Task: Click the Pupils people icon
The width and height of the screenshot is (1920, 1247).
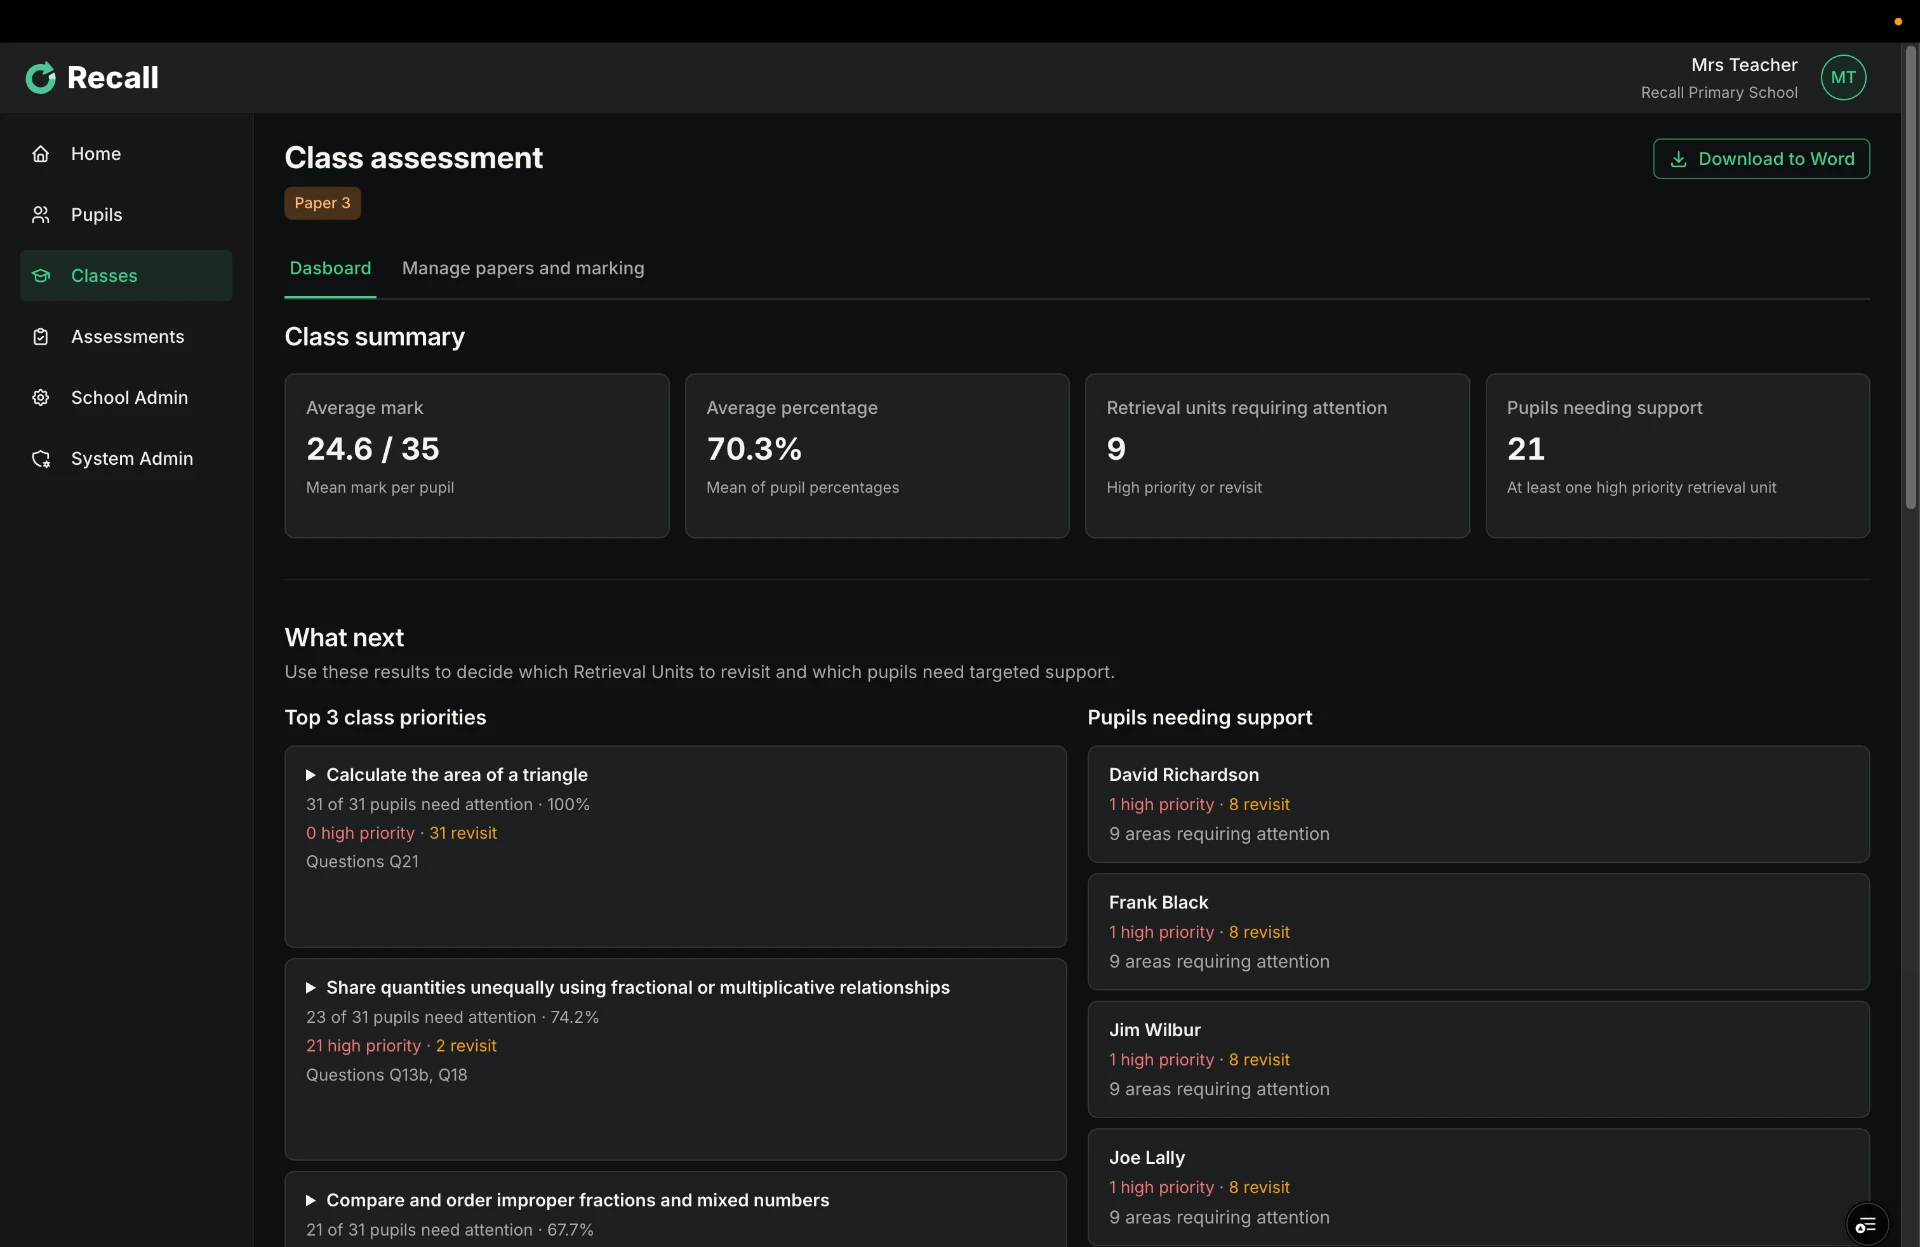Action: click(41, 215)
